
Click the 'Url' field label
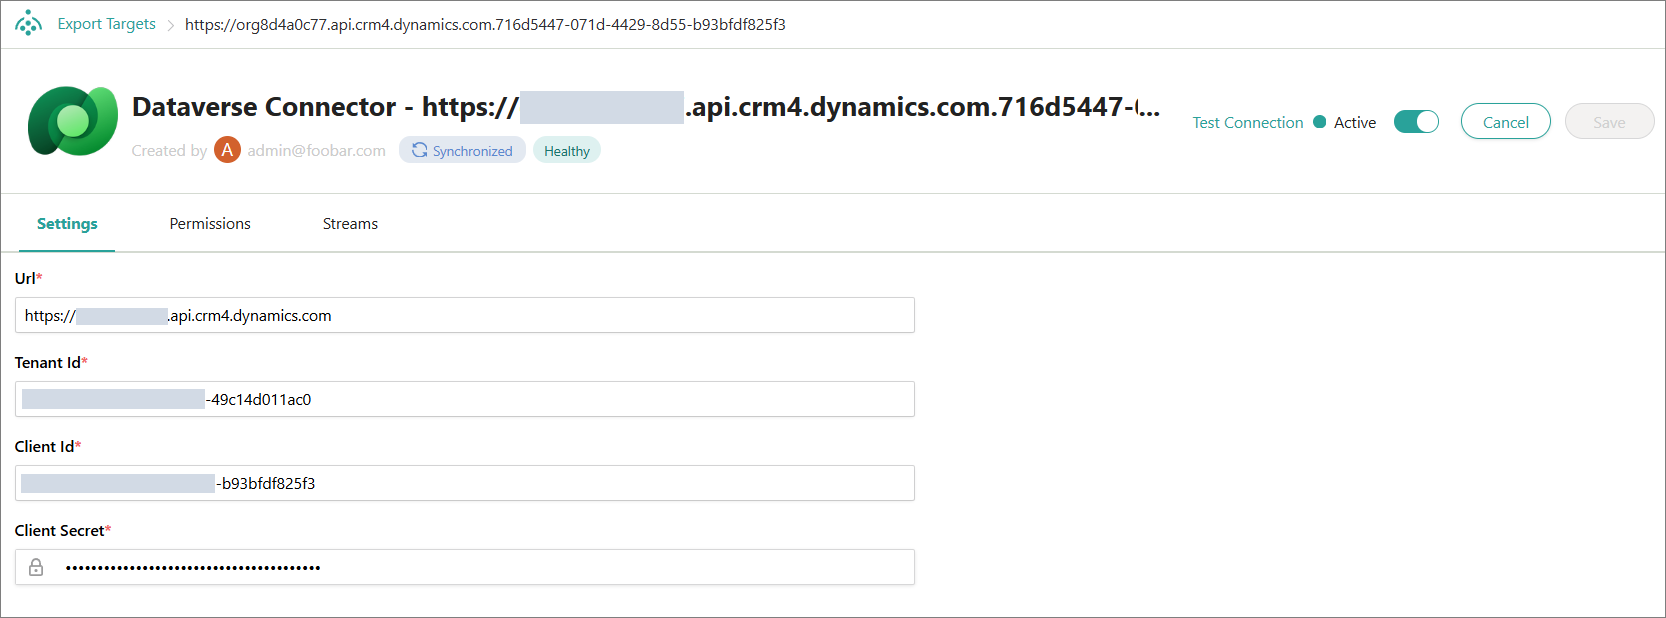[26, 278]
